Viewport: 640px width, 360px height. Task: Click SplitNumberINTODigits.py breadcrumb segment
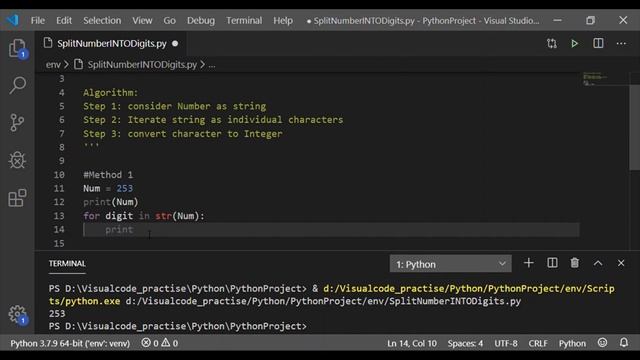(142, 64)
